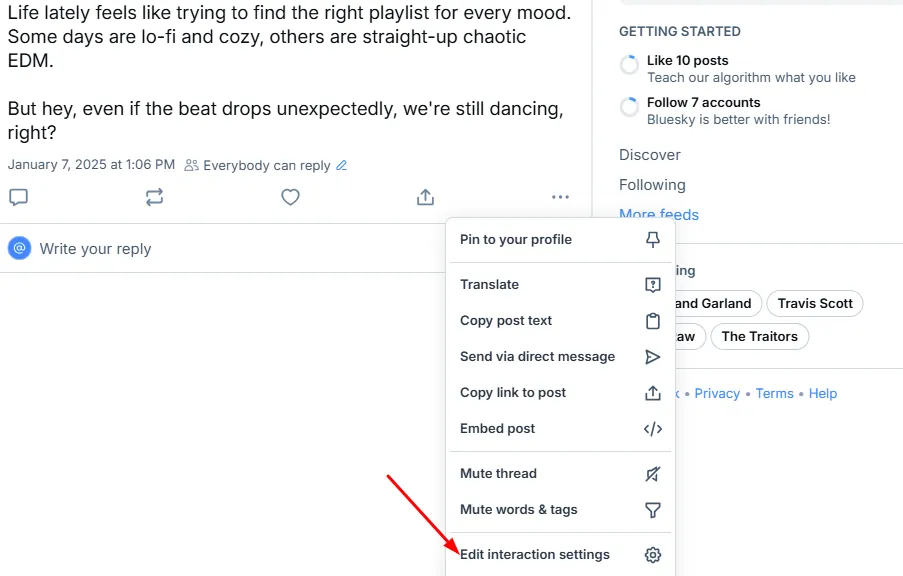Click the pencil icon beside Everybody can reply
Viewport: 903px width, 576px height.
point(341,164)
